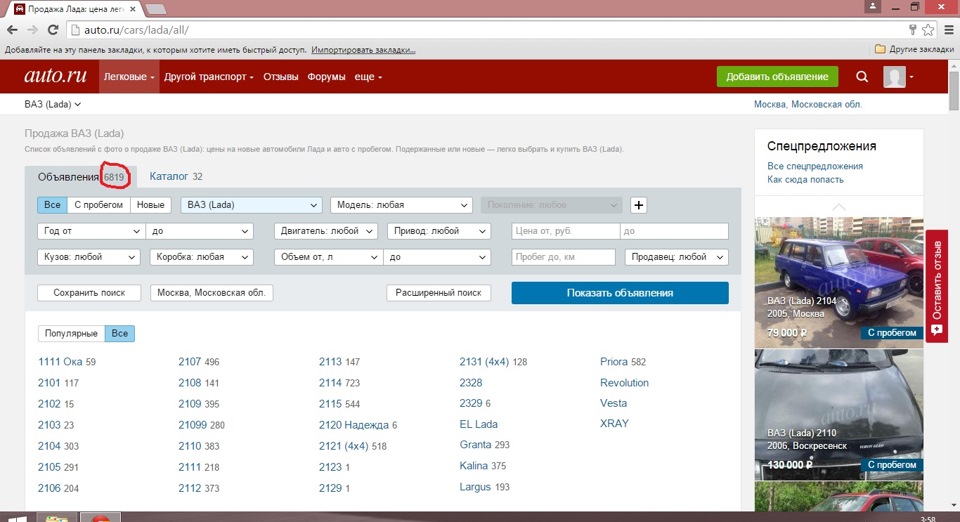Open the Модель: любая dropdown

coord(401,205)
